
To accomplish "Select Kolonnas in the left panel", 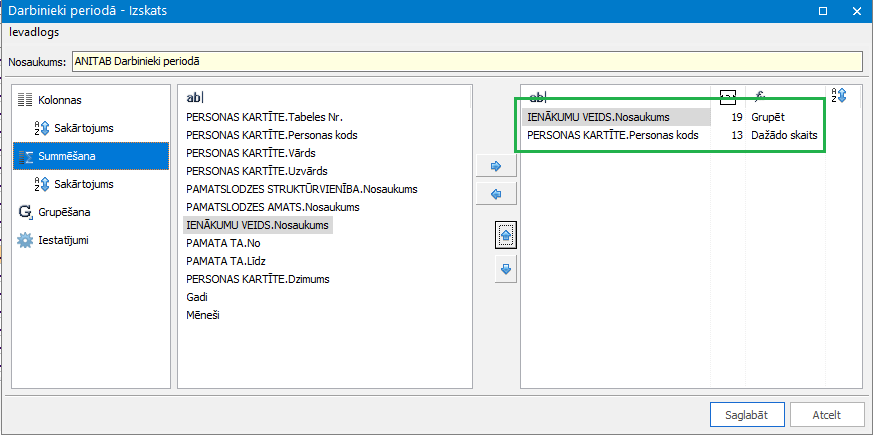I will tap(60, 100).
